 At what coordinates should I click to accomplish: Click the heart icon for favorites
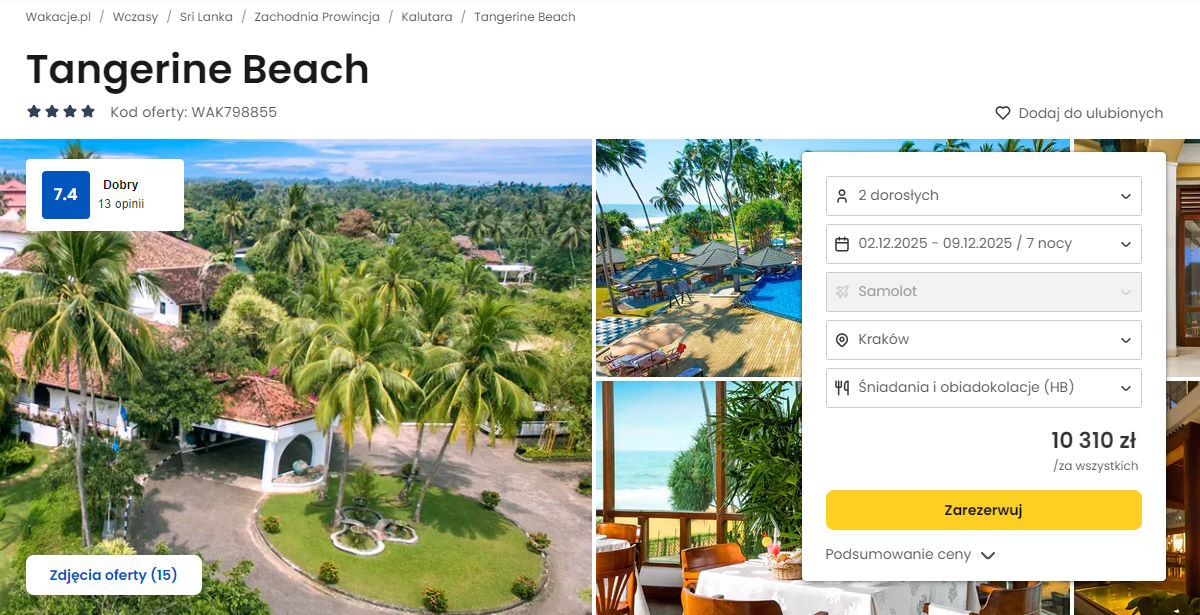(1003, 114)
